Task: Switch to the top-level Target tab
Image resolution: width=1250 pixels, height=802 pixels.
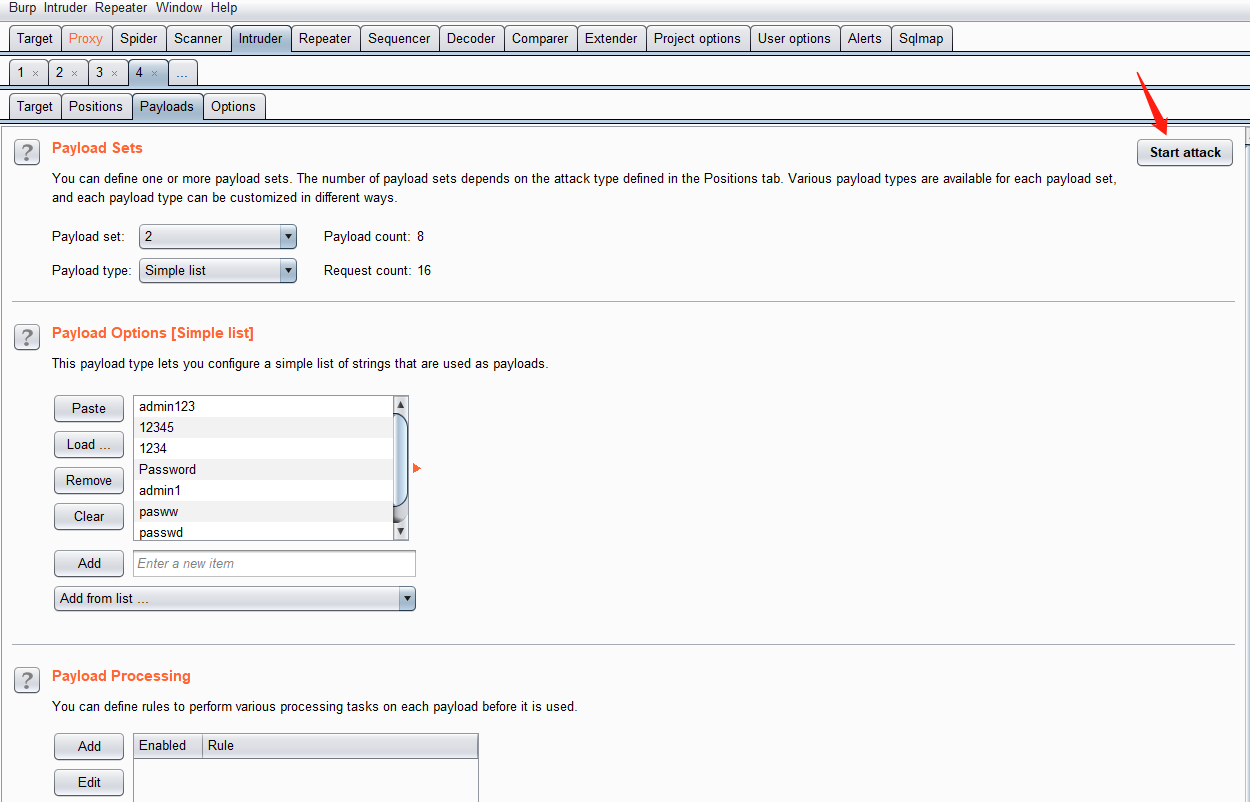Action: click(35, 38)
